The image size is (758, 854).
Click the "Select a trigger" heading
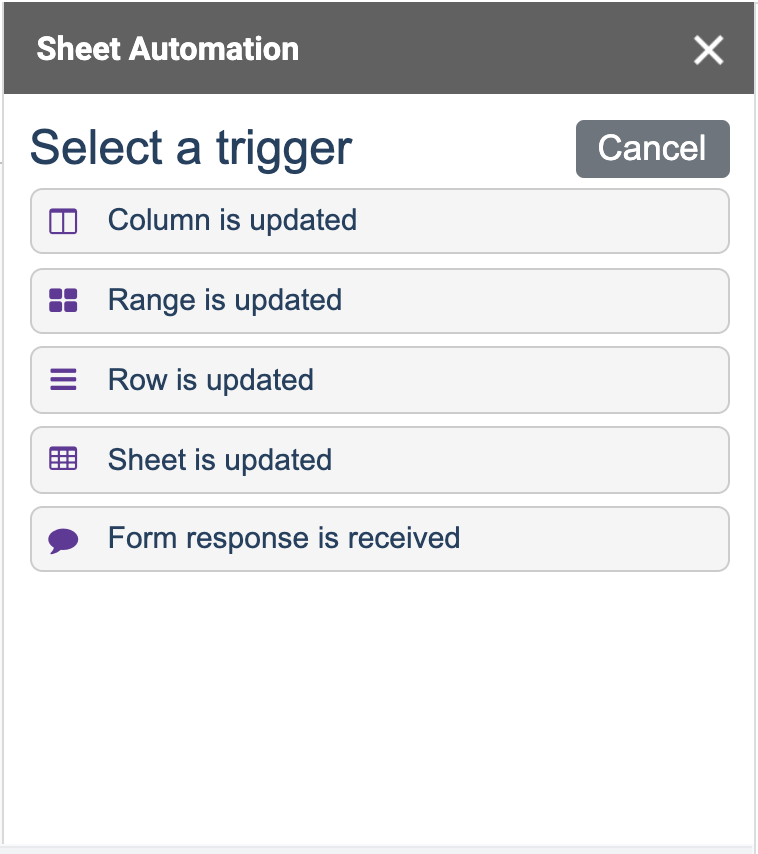click(191, 148)
